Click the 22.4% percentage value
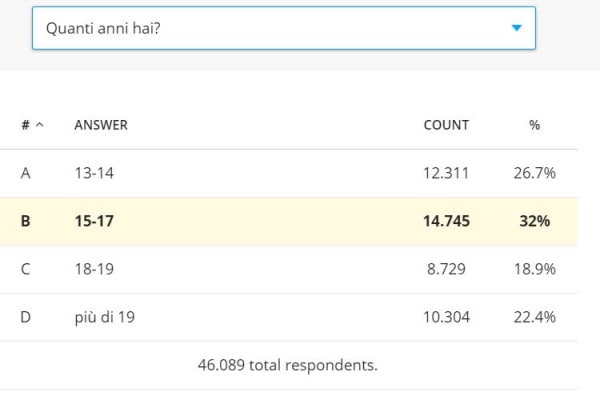 (x=534, y=317)
